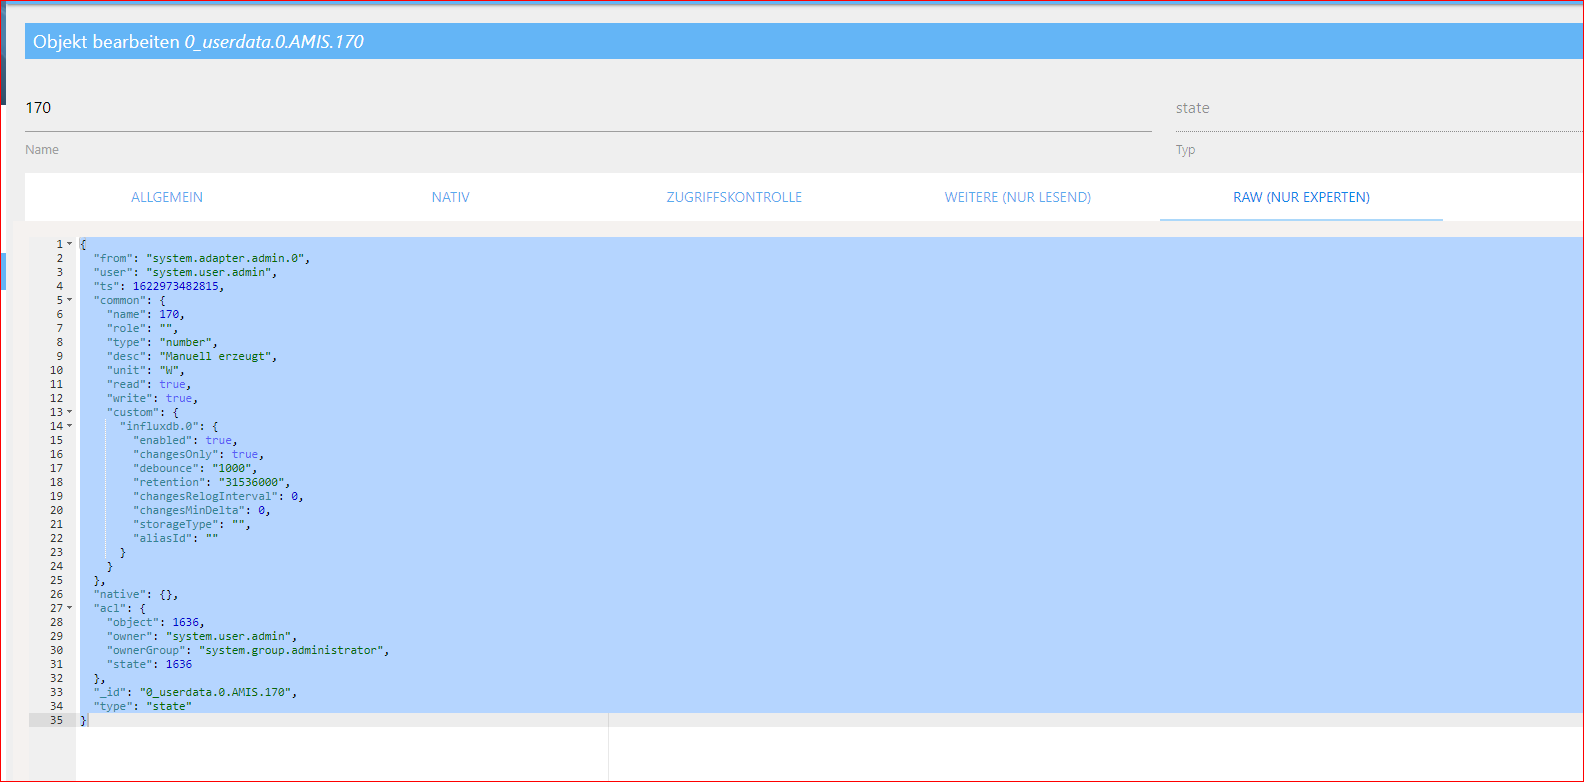This screenshot has height=782, width=1584.
Task: Open the ZUGRIFFSKONTROLLE tab
Action: pos(734,197)
